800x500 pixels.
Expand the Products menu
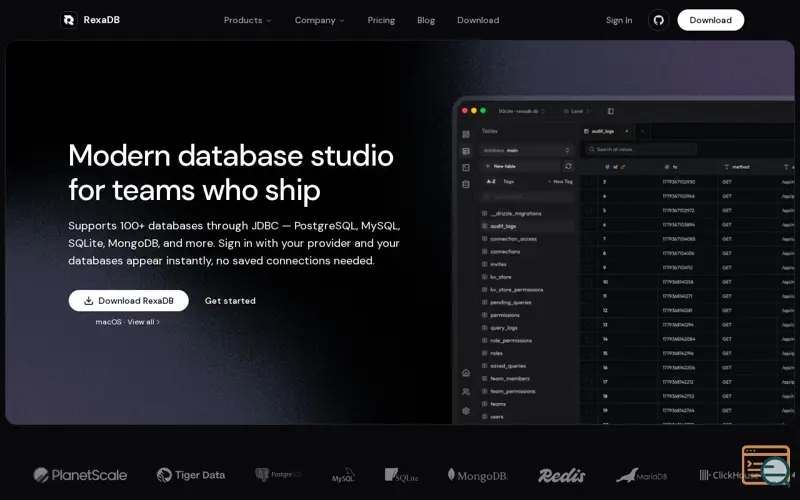pyautogui.click(x=247, y=20)
